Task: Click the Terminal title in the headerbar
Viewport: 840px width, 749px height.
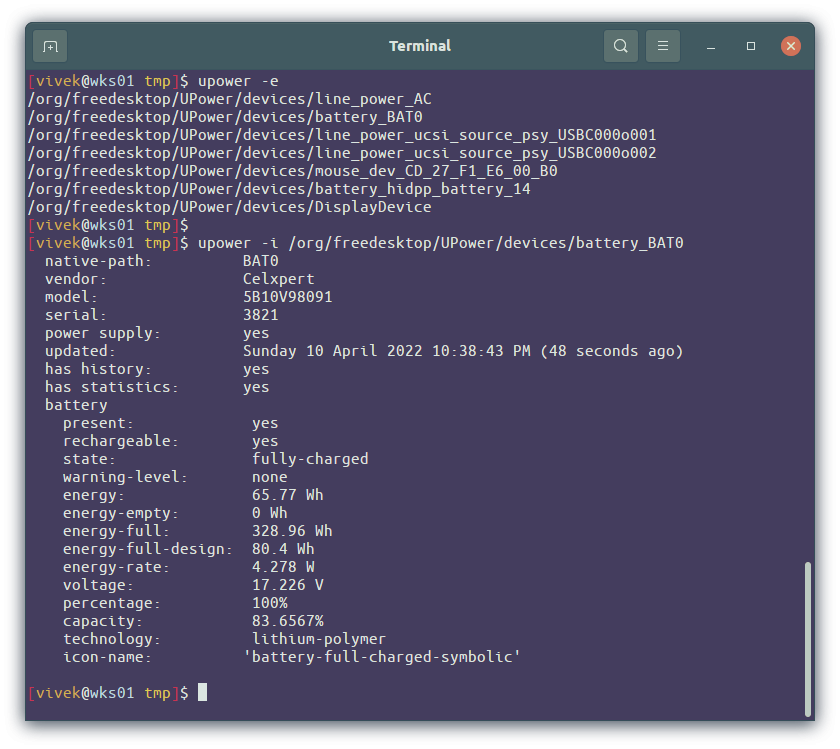Action: coord(420,45)
